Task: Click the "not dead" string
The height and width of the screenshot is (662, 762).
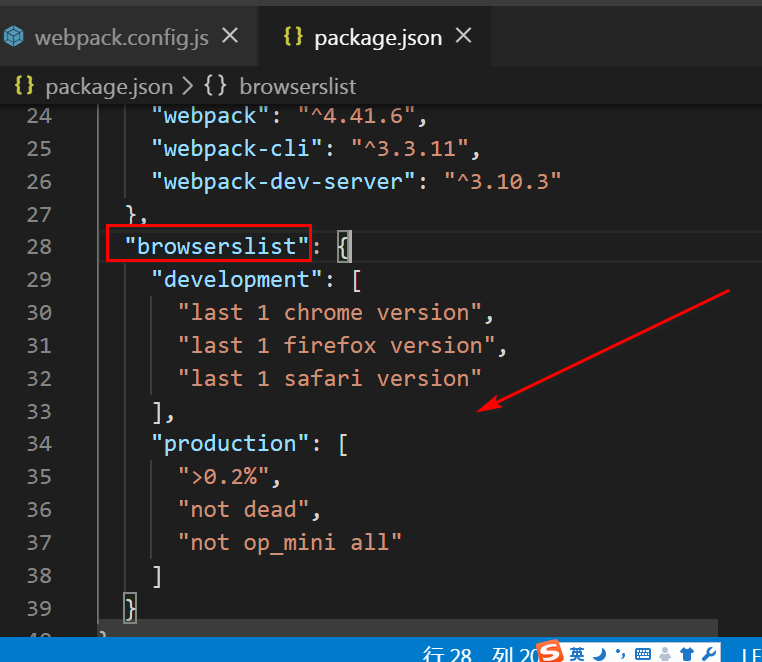Action: tap(243, 510)
